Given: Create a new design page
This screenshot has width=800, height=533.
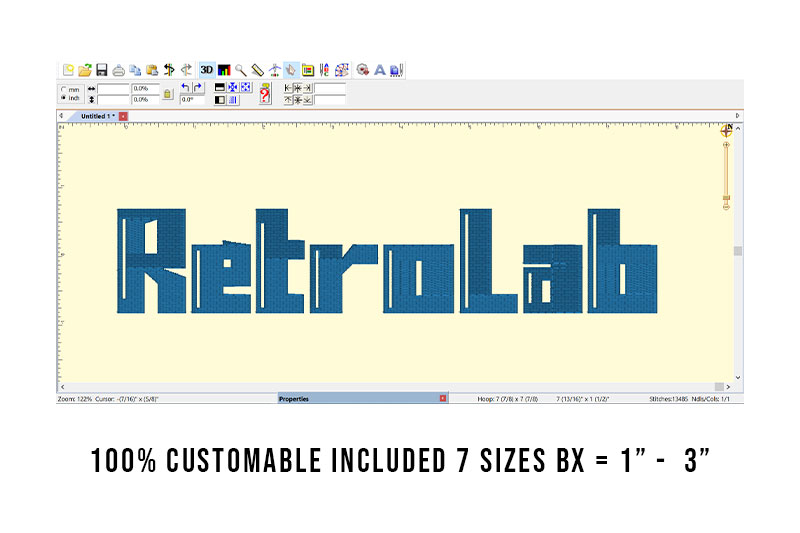Looking at the screenshot, I should 68,70.
